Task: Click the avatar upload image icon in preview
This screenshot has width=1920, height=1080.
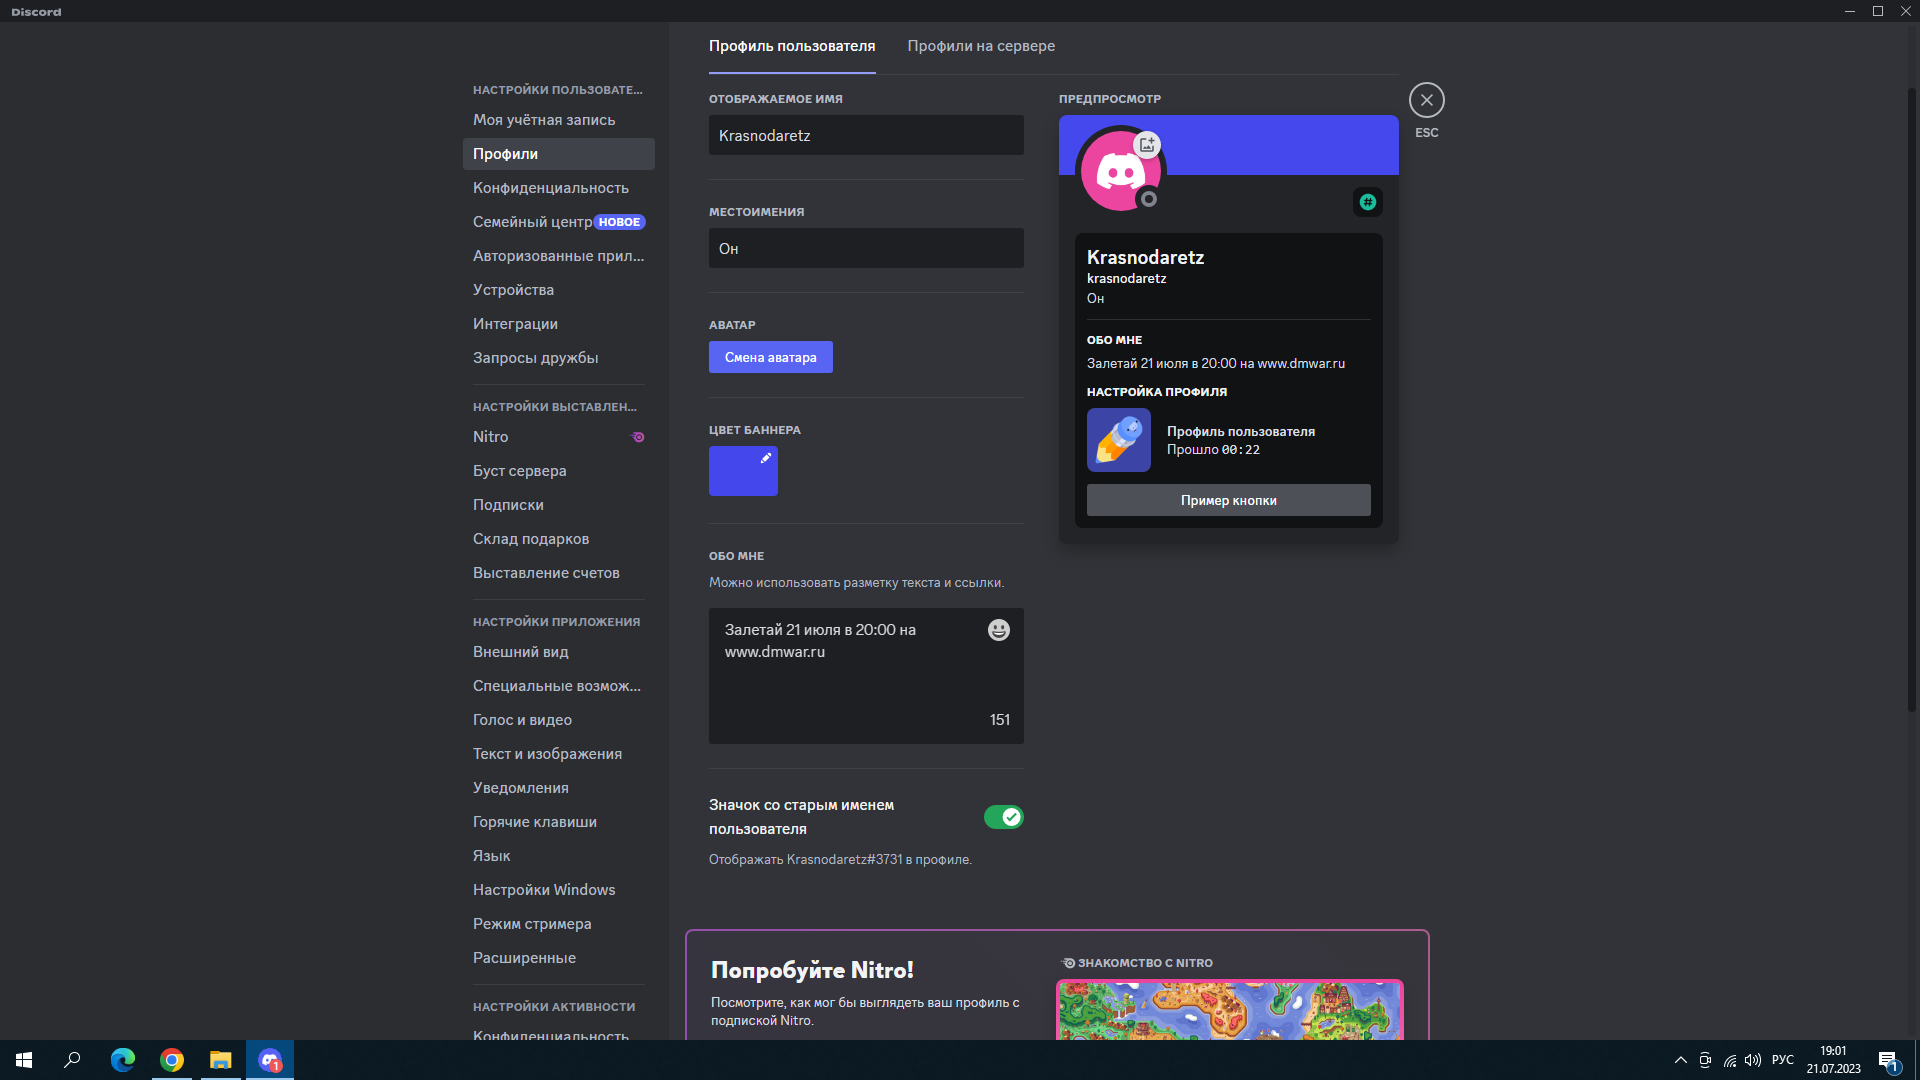Action: [1147, 145]
